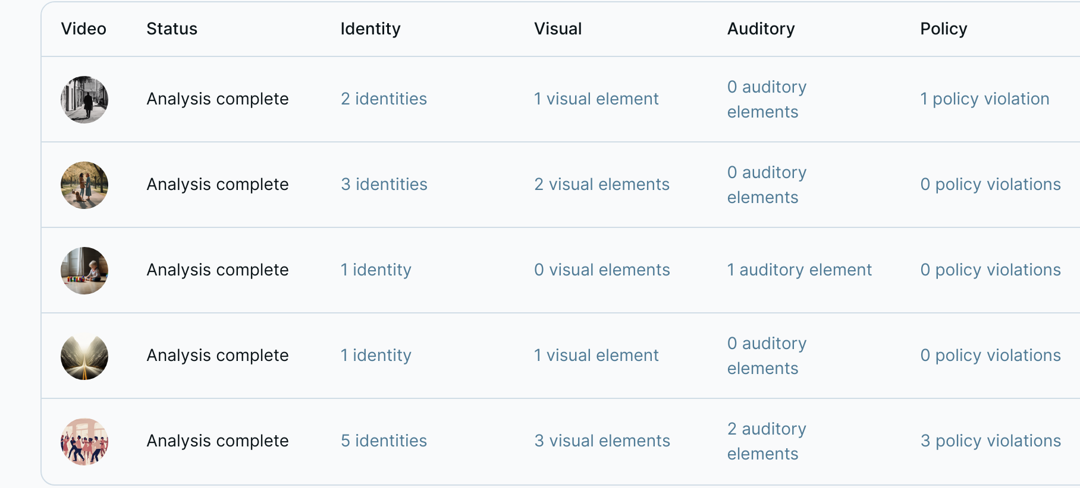Select the 0 visual elements link
The image size is (1080, 488).
[x=602, y=270]
